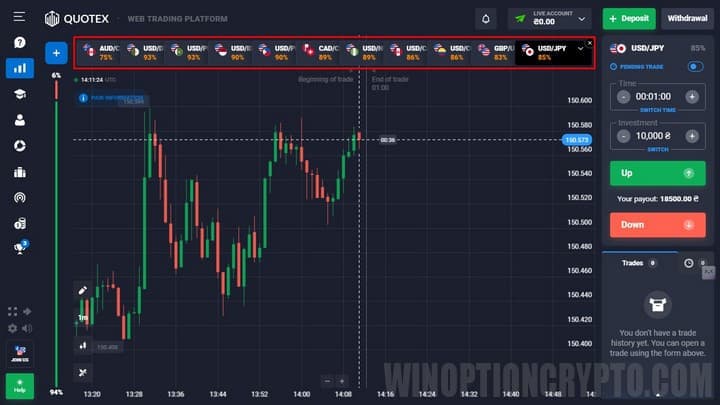Toggle the sound speaker icon in the sidebar
Image resolution: width=720 pixels, height=405 pixels.
click(x=26, y=328)
